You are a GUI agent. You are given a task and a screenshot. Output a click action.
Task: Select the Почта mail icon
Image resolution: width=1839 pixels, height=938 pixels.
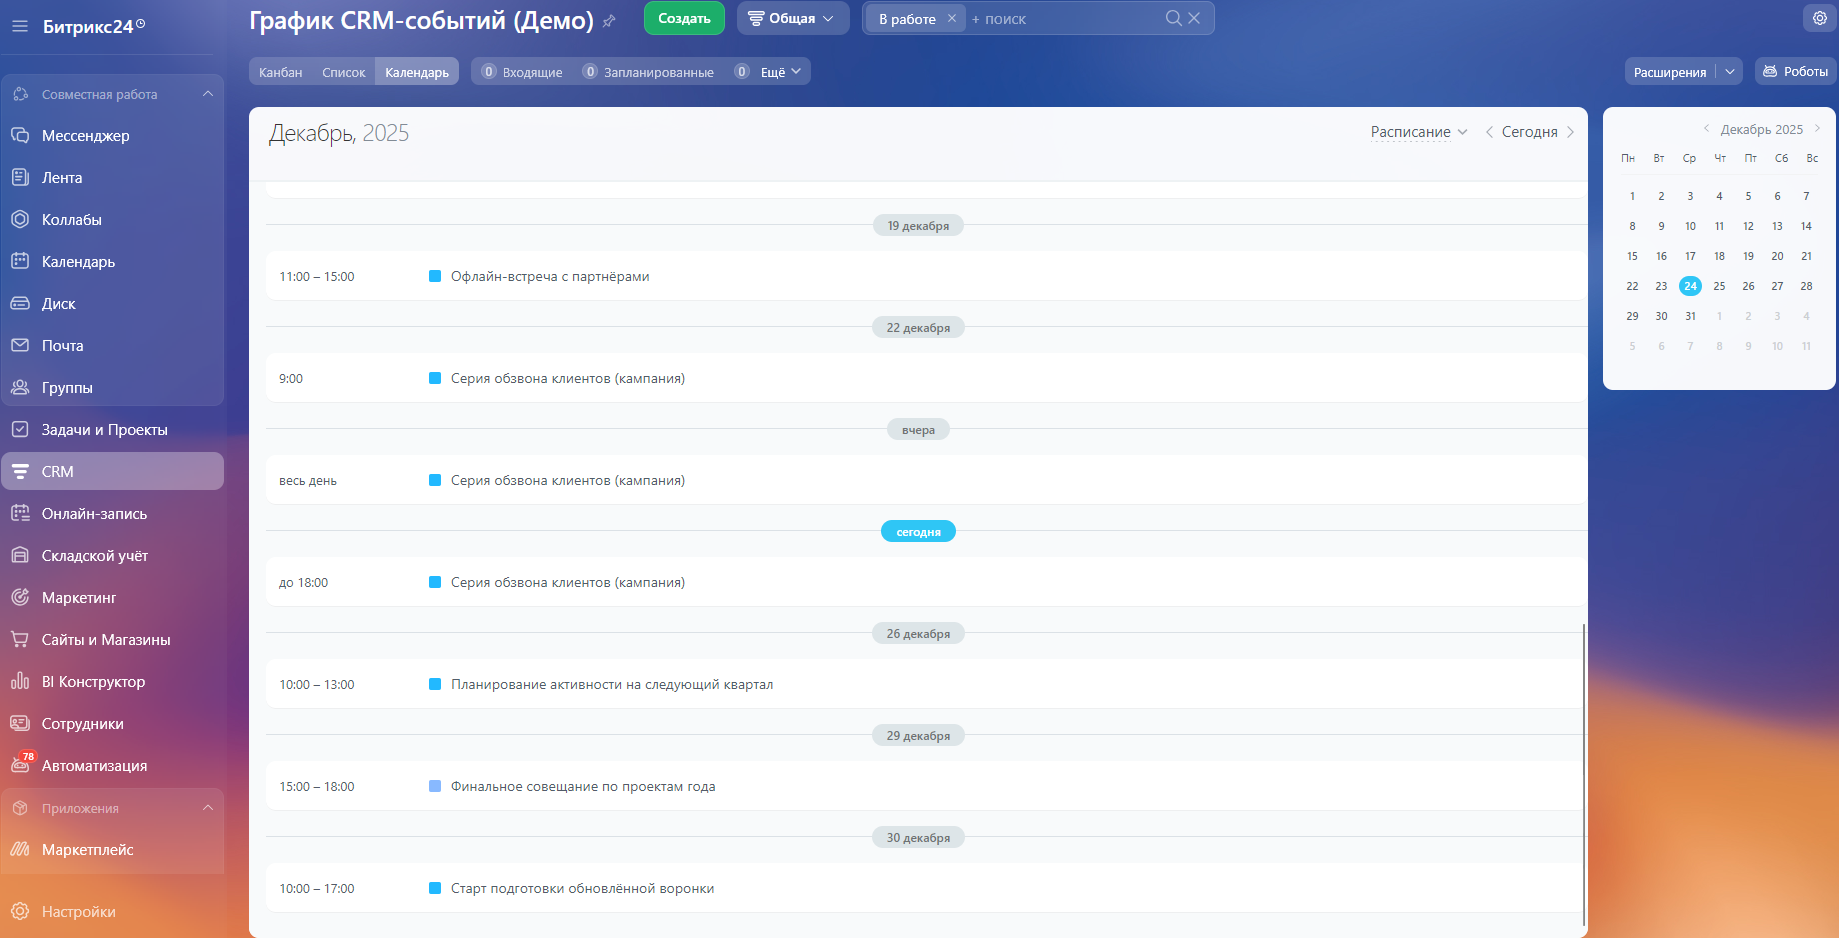coord(21,345)
